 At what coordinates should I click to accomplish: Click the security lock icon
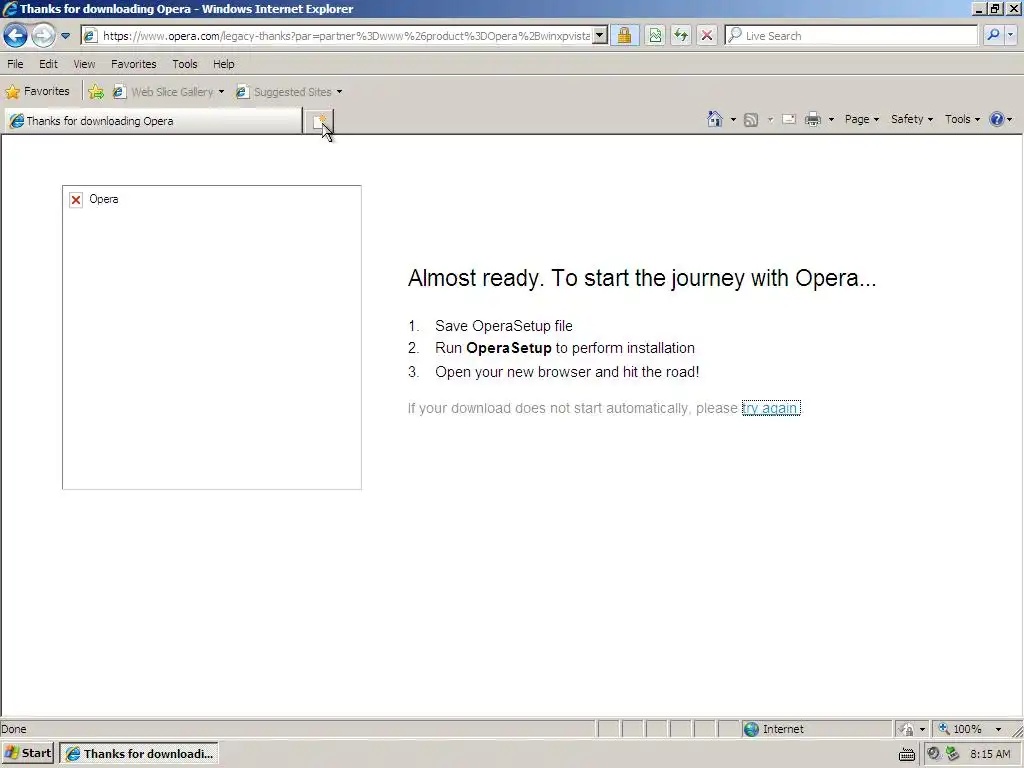624,36
